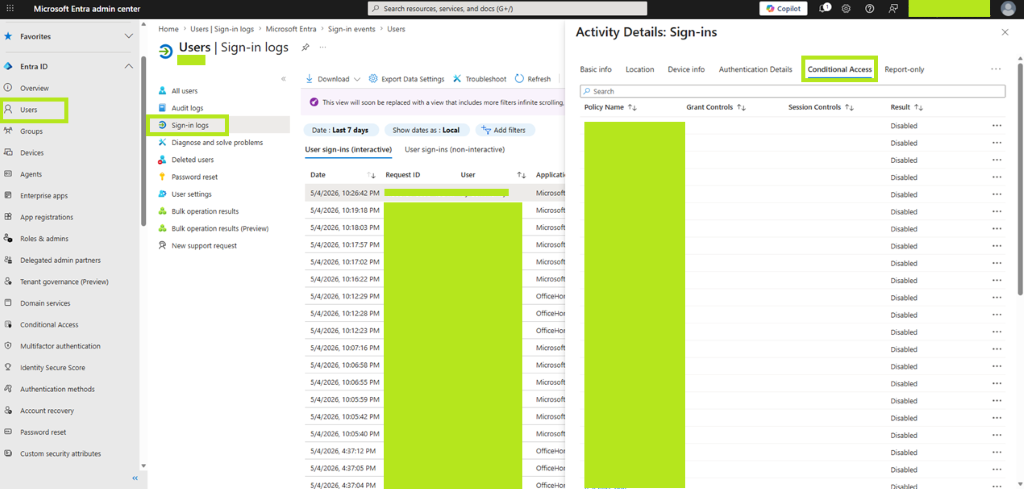Click the search resources box
This screenshot has width=1024, height=489.
click(x=507, y=8)
